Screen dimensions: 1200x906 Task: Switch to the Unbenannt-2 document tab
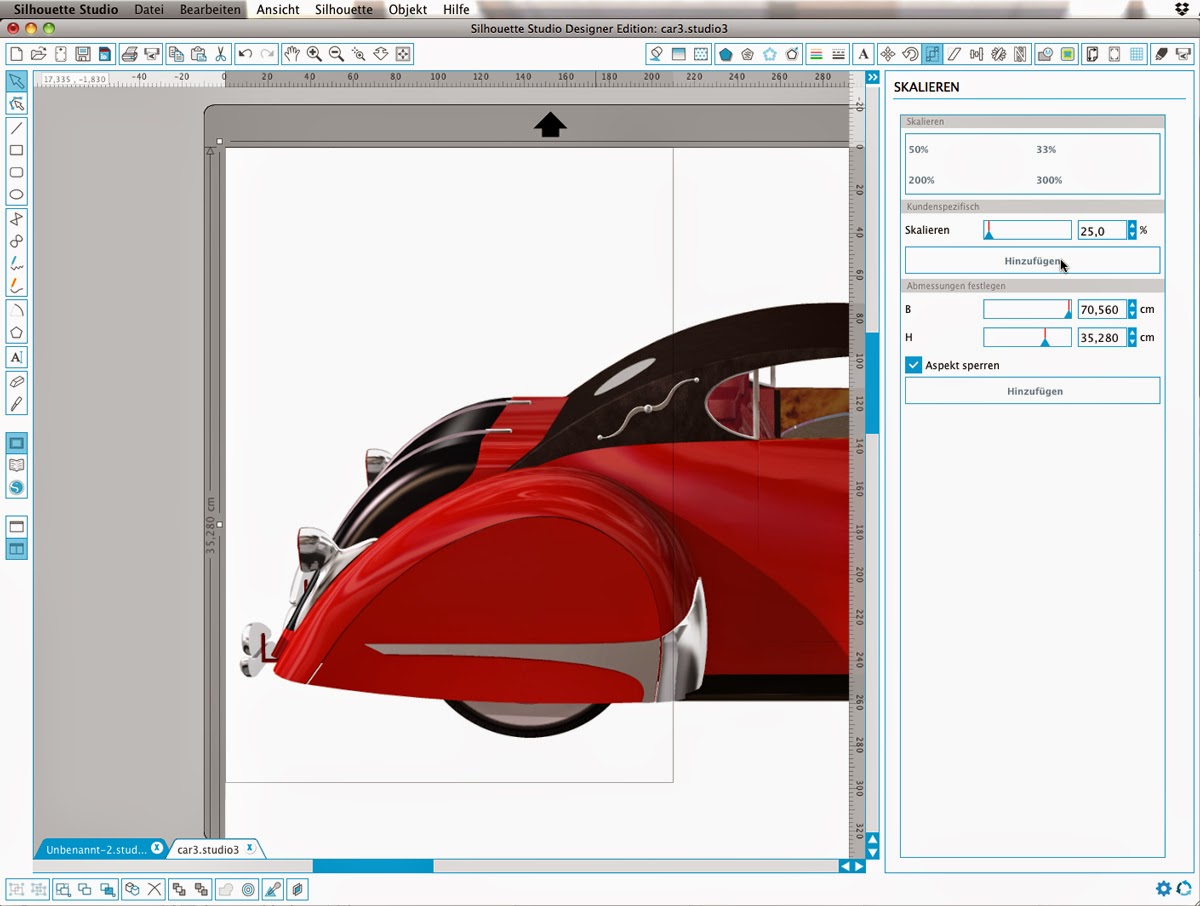pos(96,849)
